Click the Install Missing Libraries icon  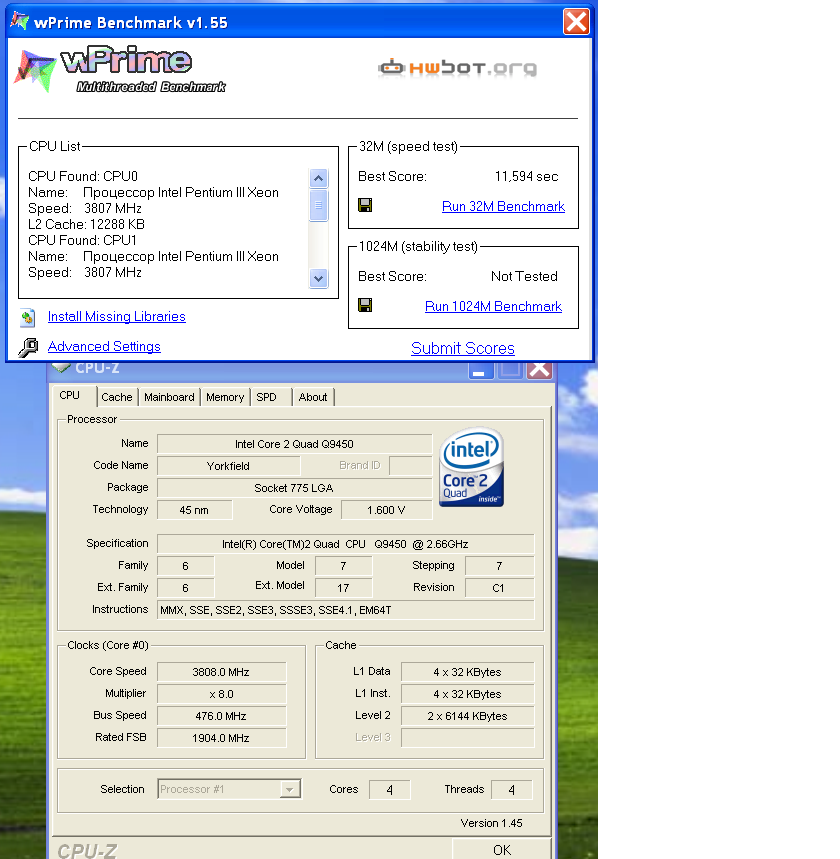coord(27,317)
